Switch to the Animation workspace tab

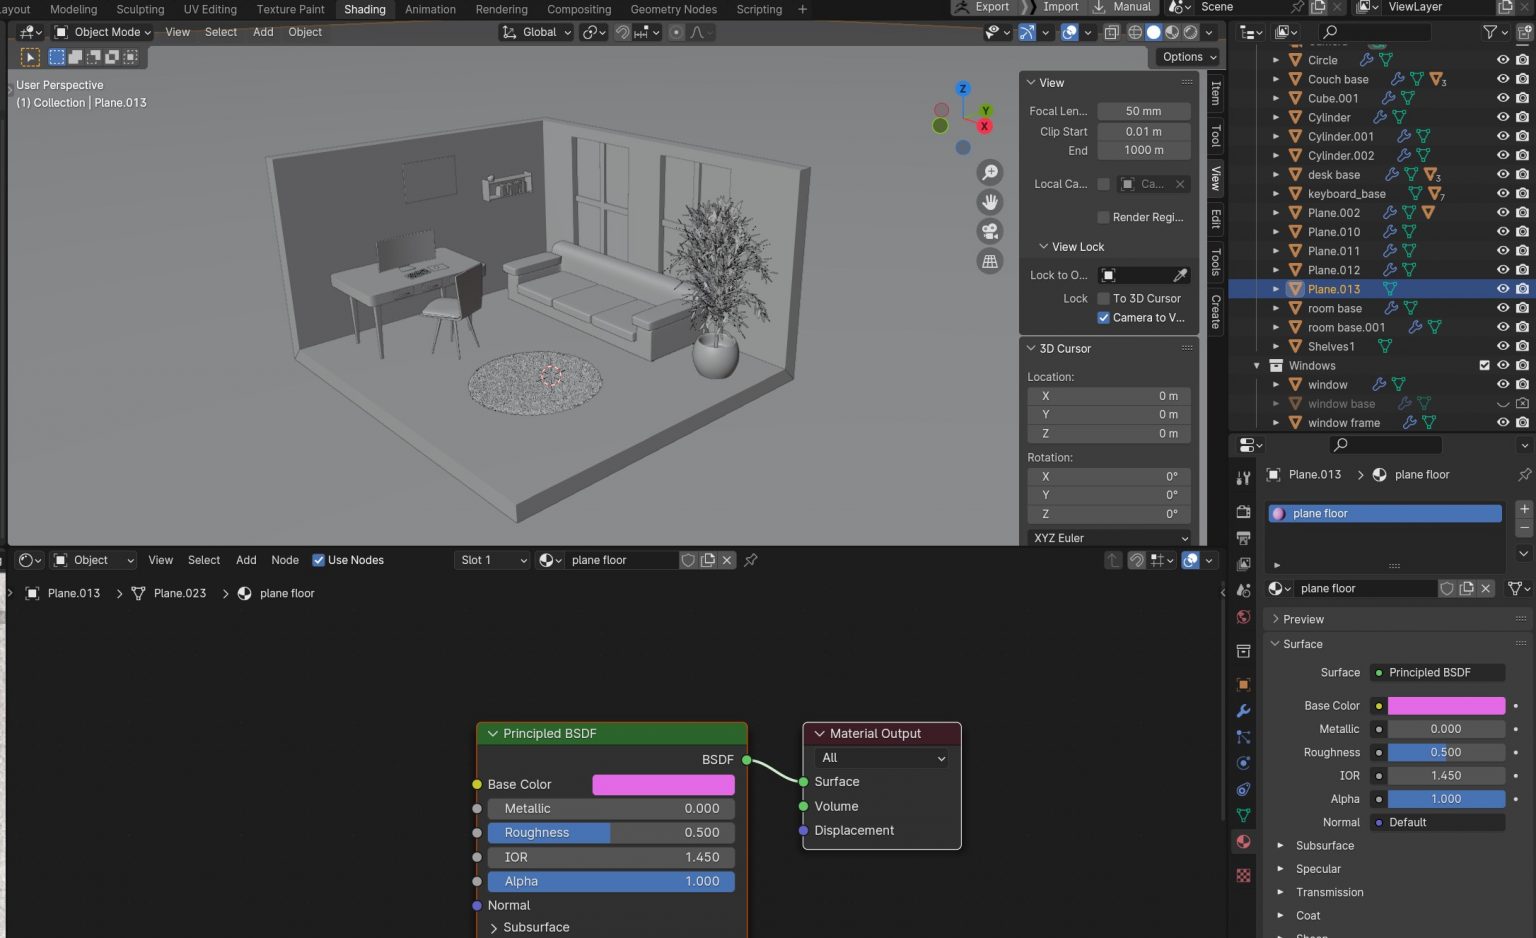point(430,9)
